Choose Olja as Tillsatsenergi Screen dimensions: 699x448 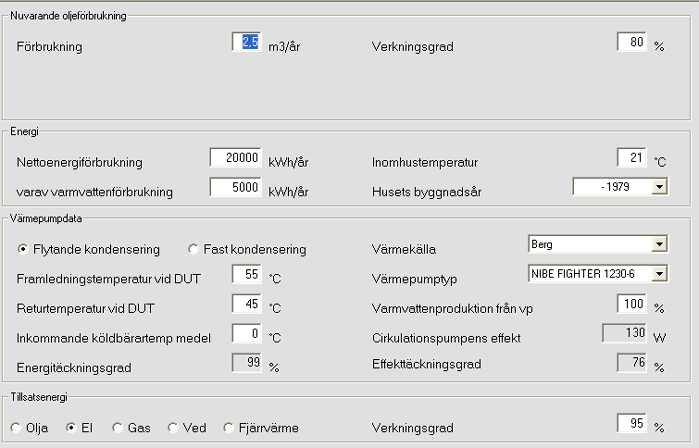[x=17, y=428]
